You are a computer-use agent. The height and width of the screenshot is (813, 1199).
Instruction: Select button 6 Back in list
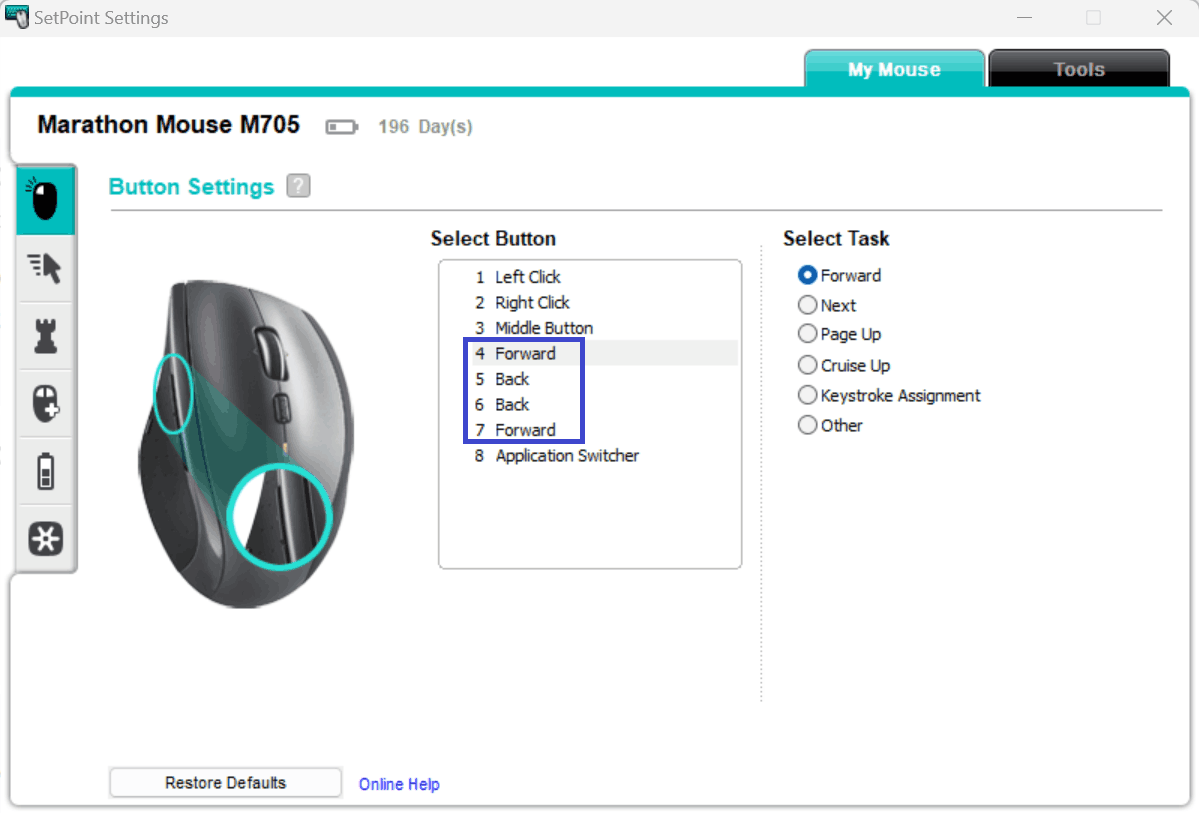click(590, 404)
